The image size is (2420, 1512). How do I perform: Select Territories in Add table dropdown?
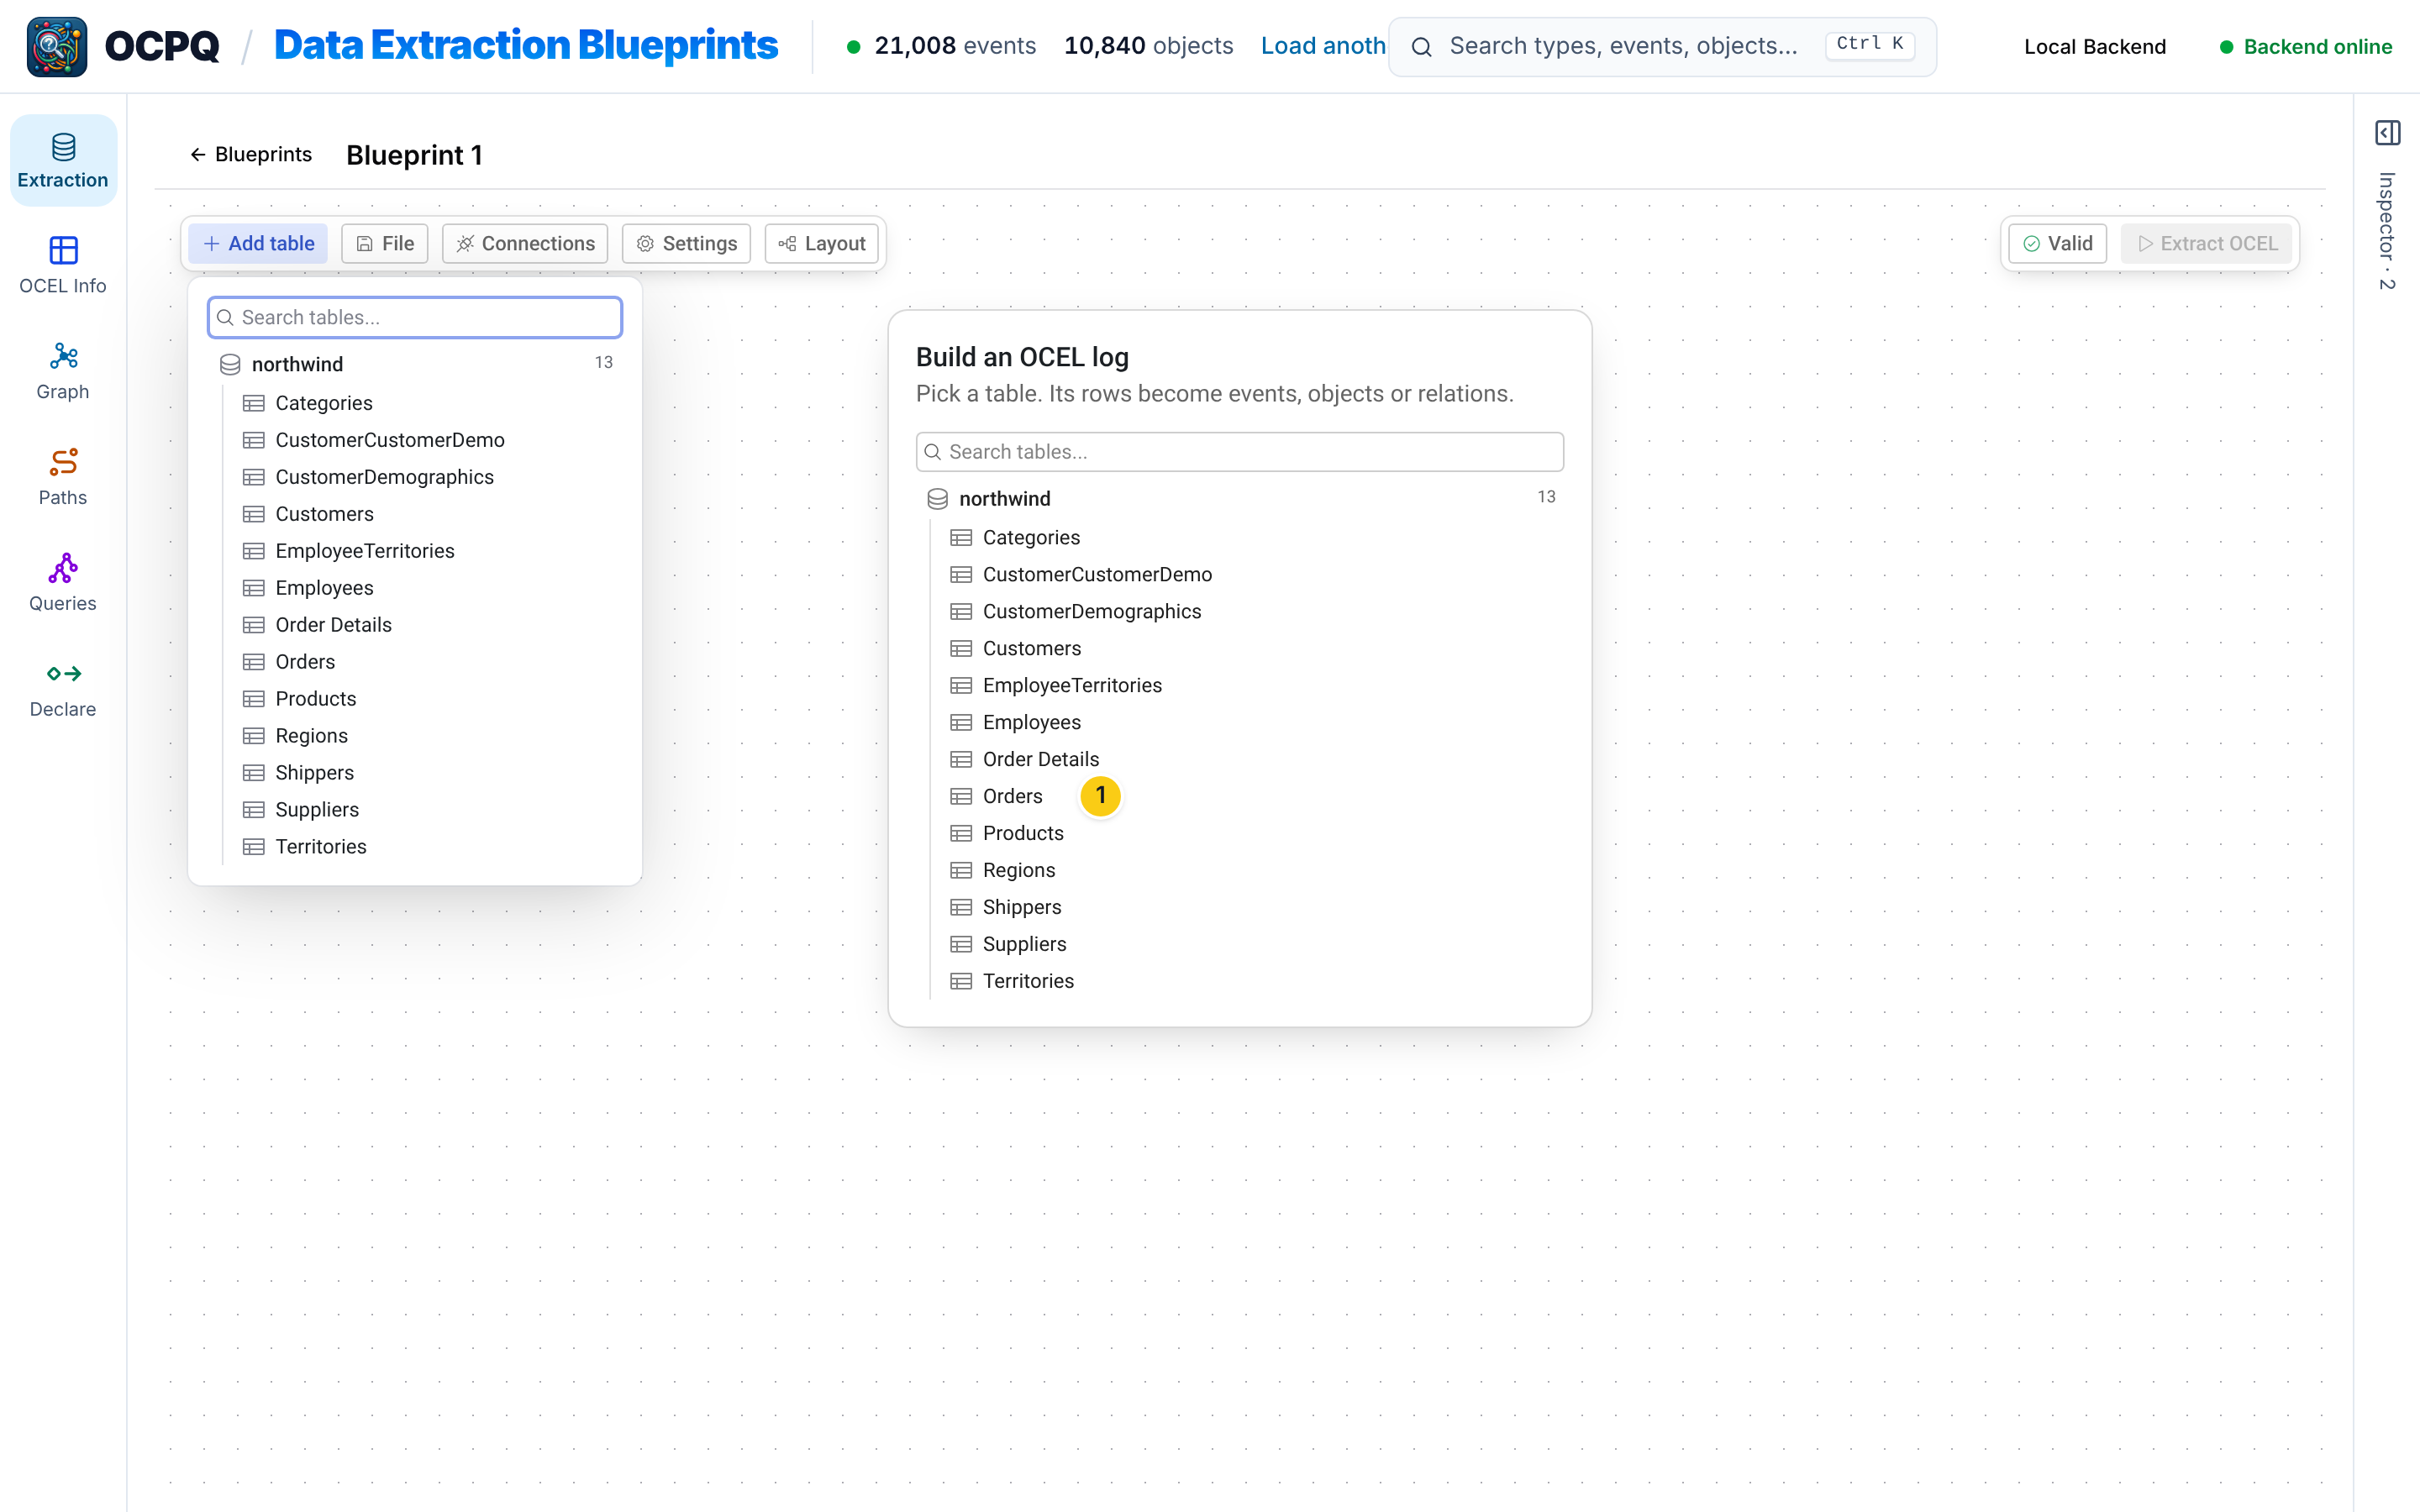(x=427, y=847)
